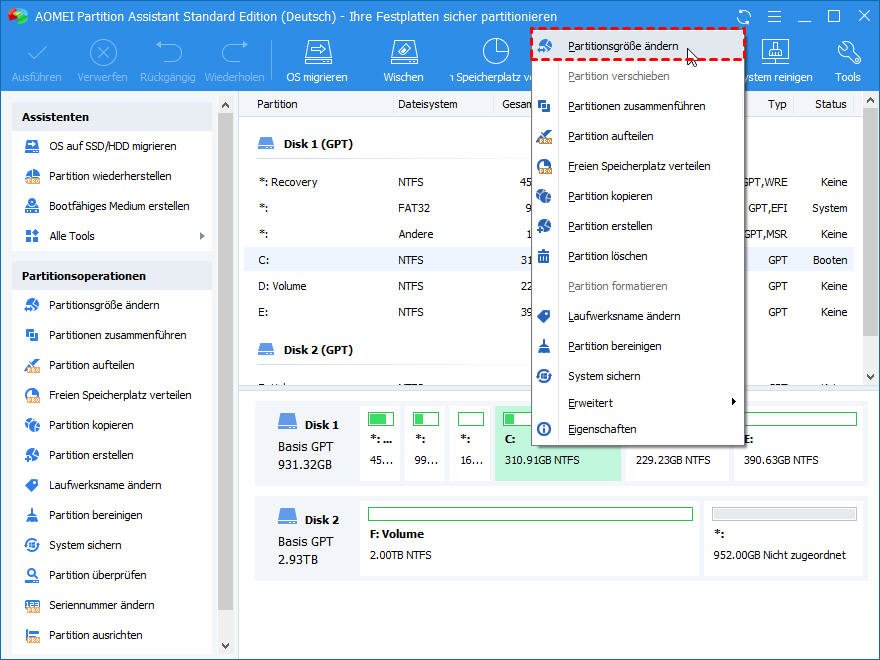Click the OS migrieren toolbar icon
880x660 pixels.
coord(318,53)
